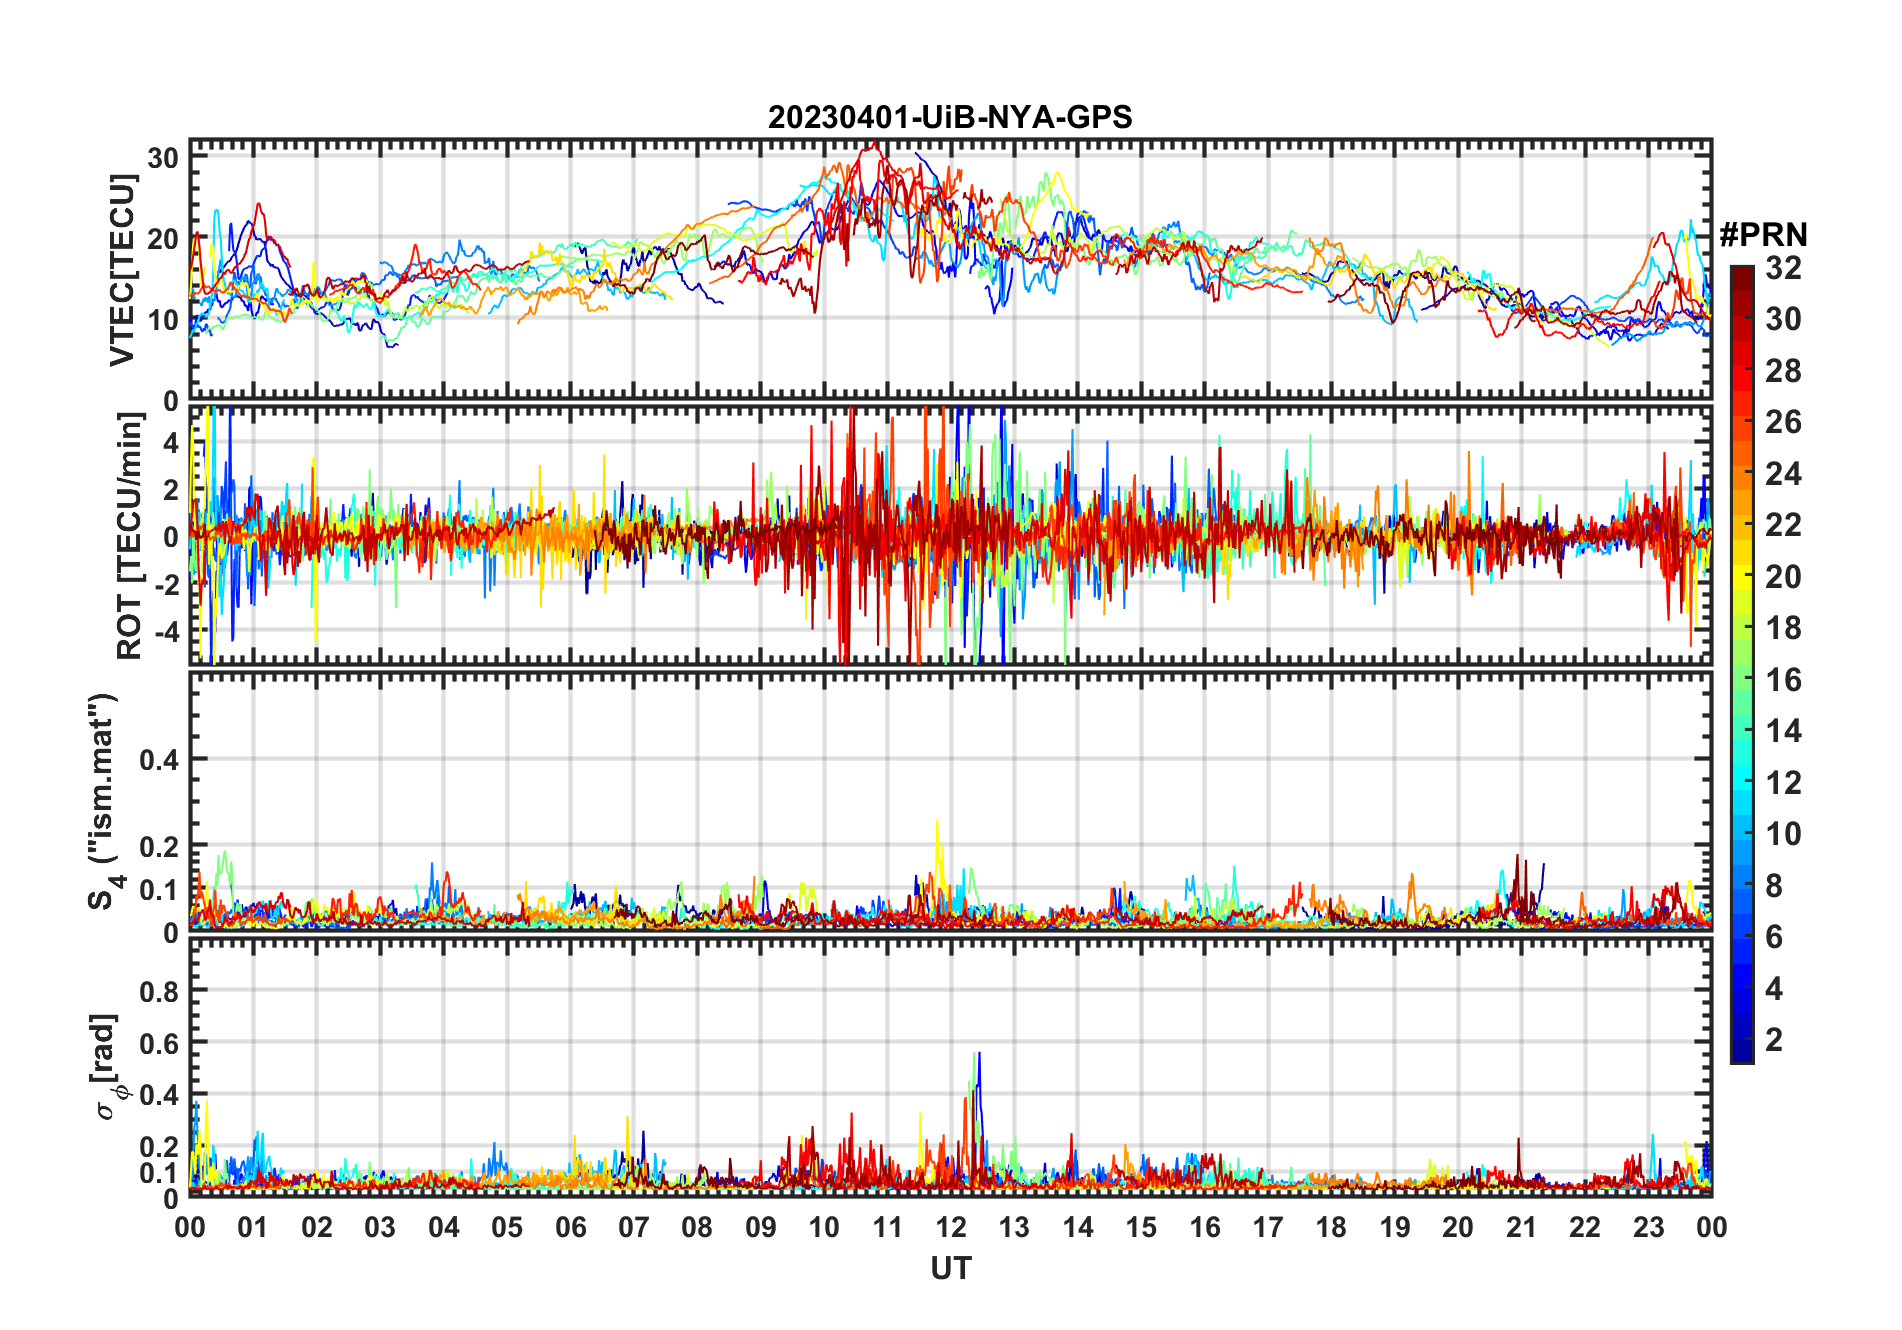The image size is (1902, 1330).
Task: Select σφ axis tick label 0.6
Action: click(x=160, y=1043)
